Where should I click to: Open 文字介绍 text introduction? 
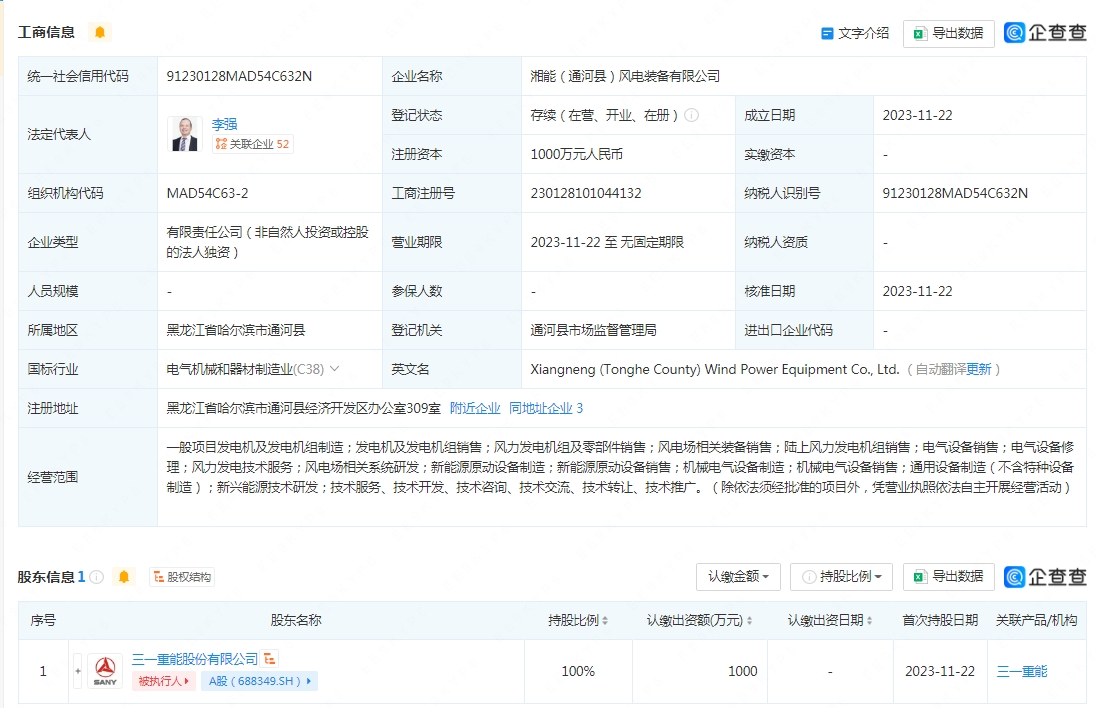pos(855,33)
